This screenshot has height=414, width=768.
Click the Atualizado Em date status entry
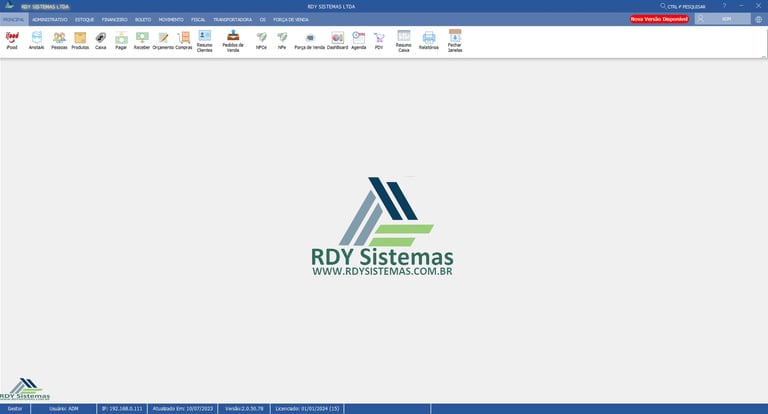tap(183, 409)
